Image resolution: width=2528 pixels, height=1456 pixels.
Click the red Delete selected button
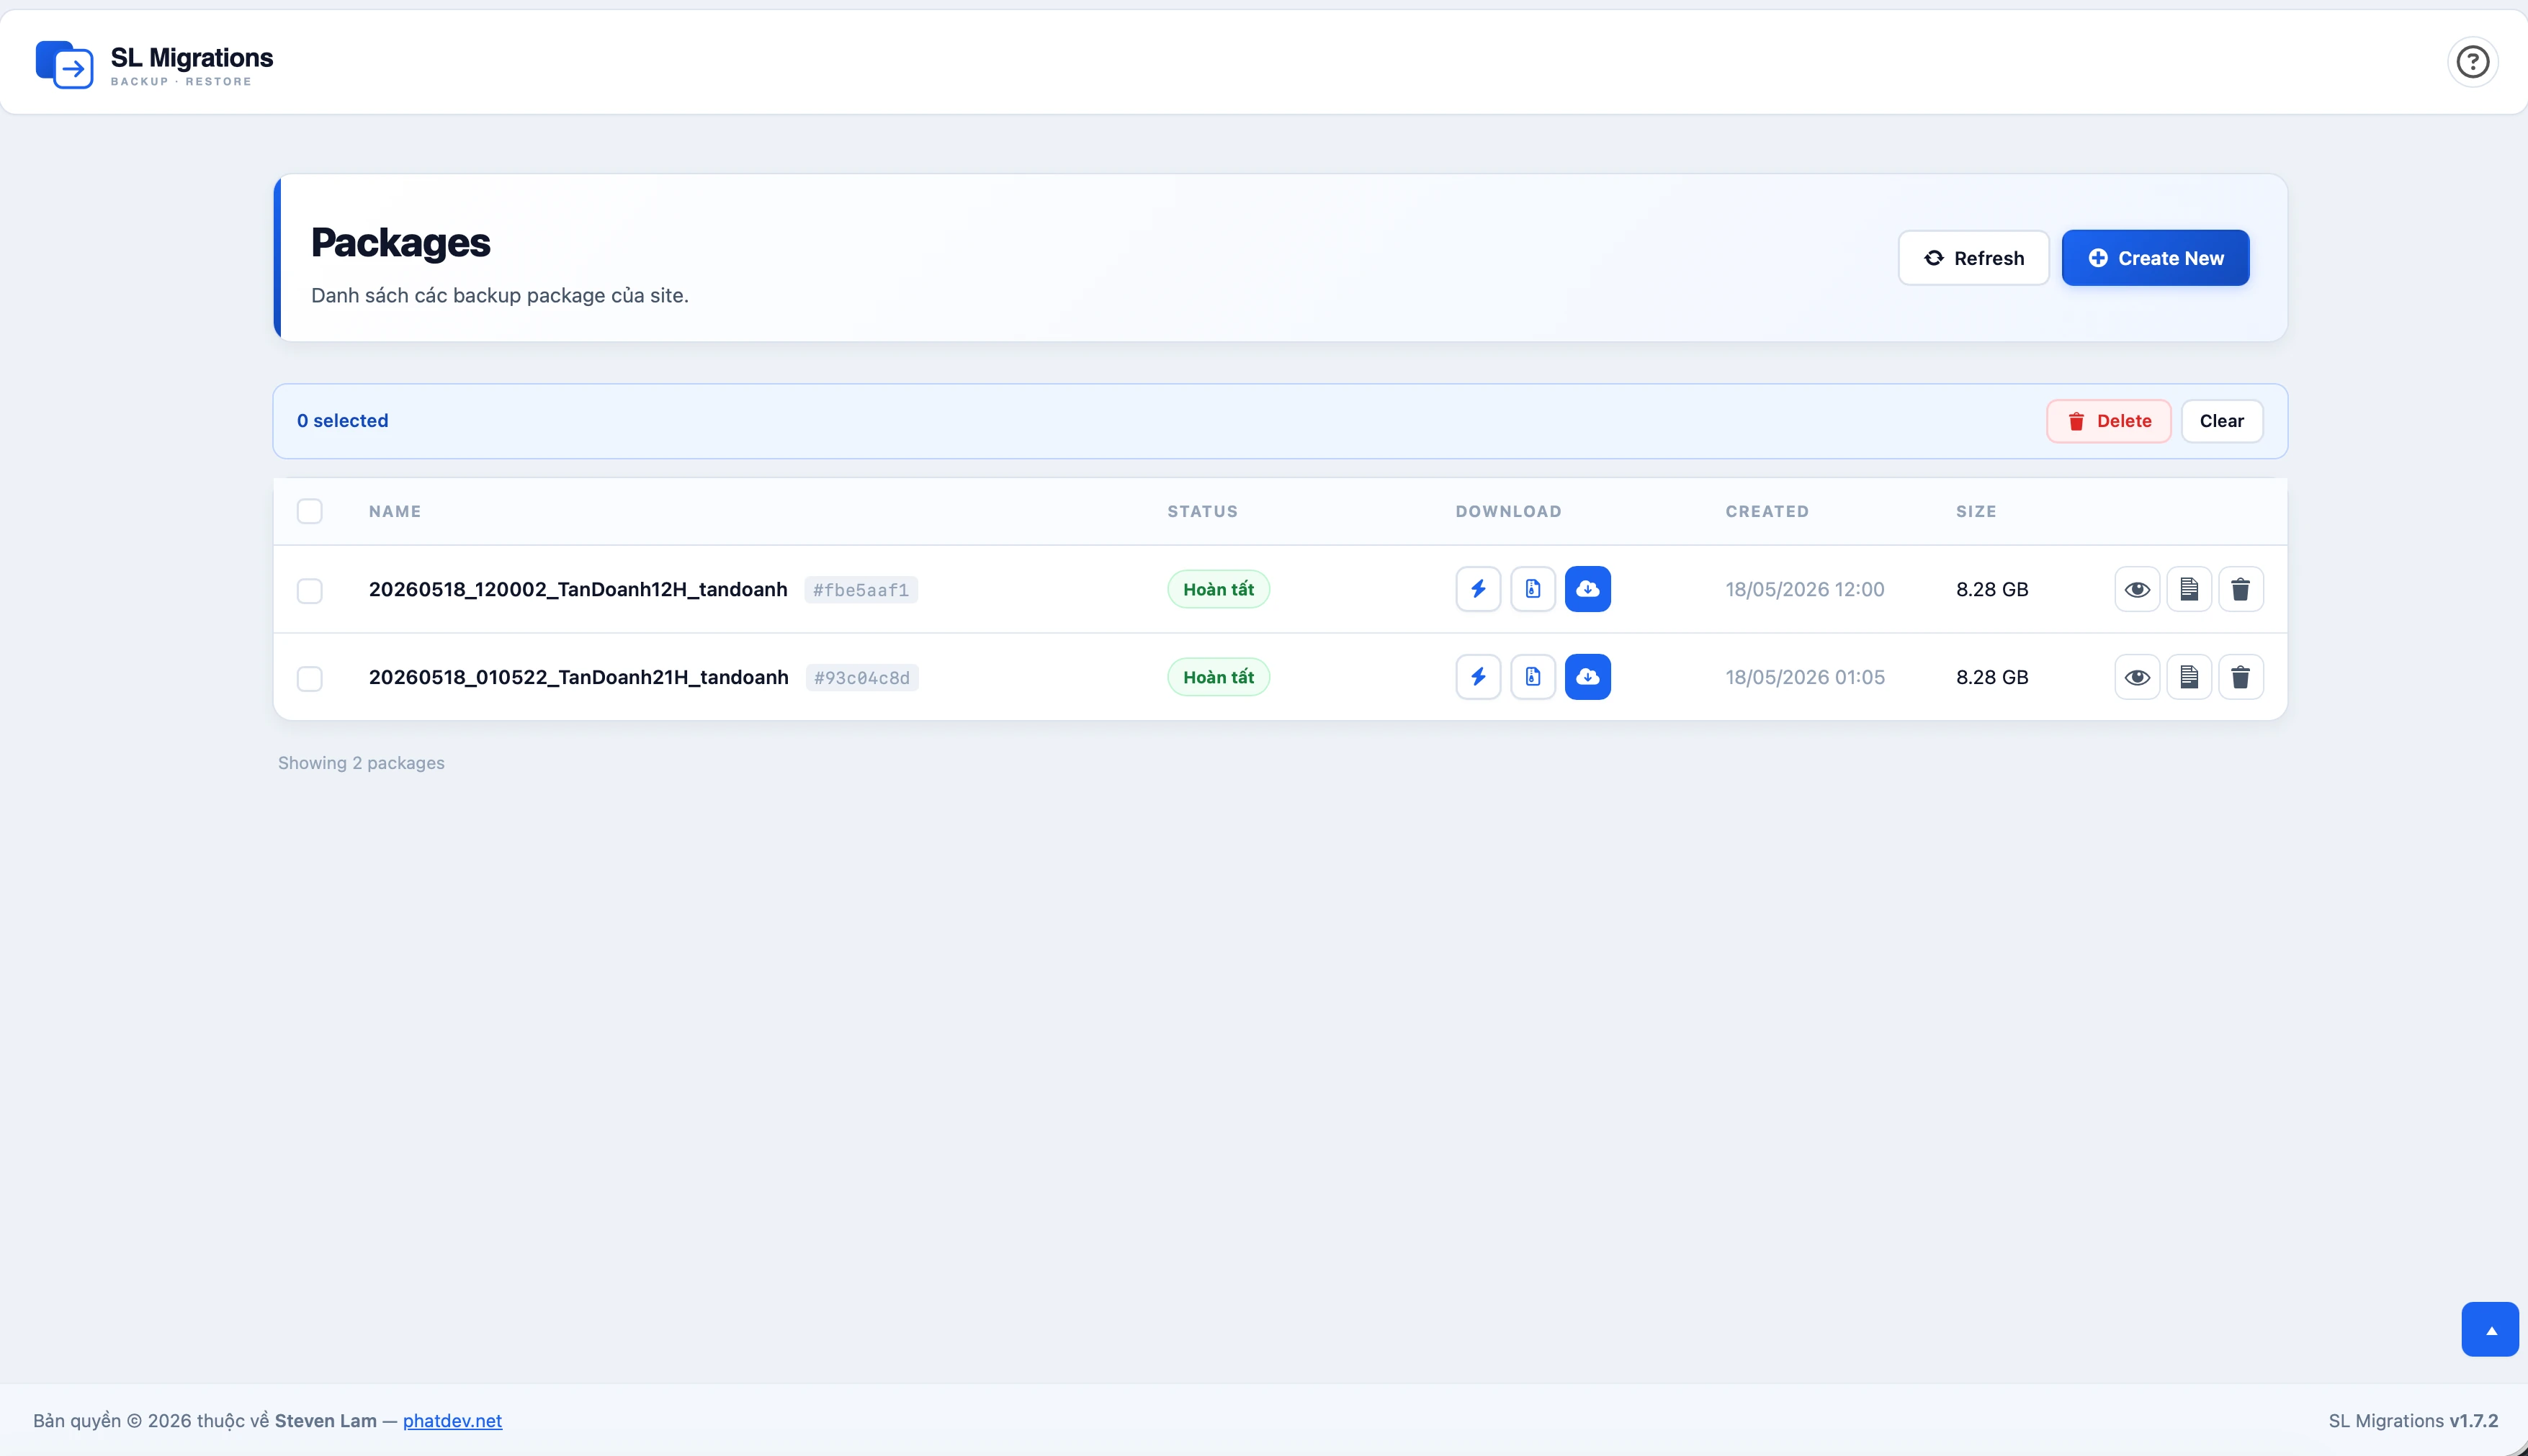point(2108,421)
